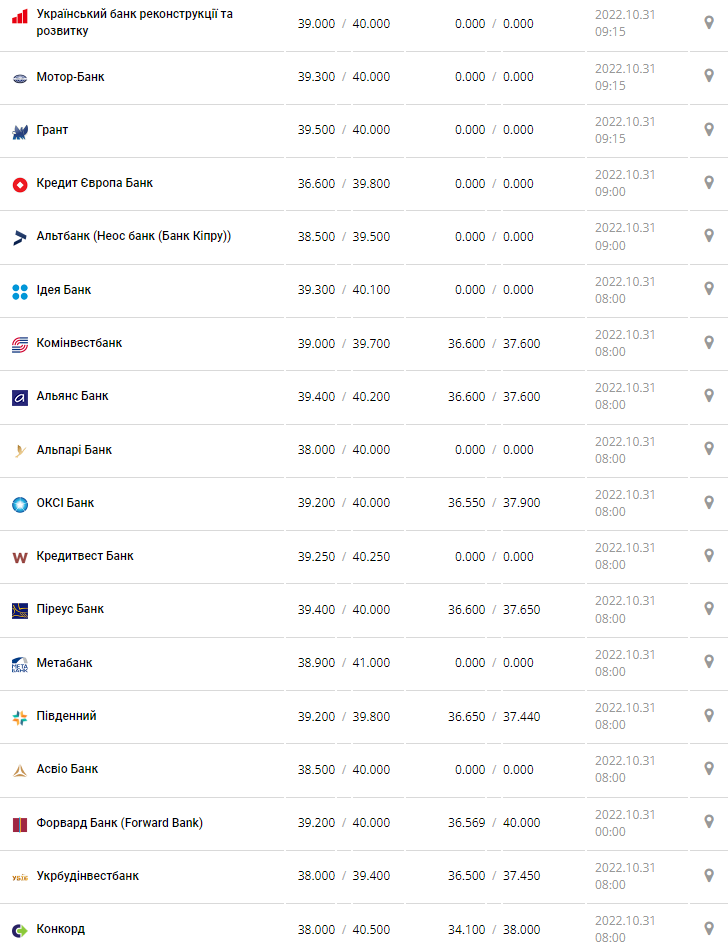Image resolution: width=728 pixels, height=952 pixels.
Task: Open the Альпарі Банк link
Action: [x=74, y=450]
